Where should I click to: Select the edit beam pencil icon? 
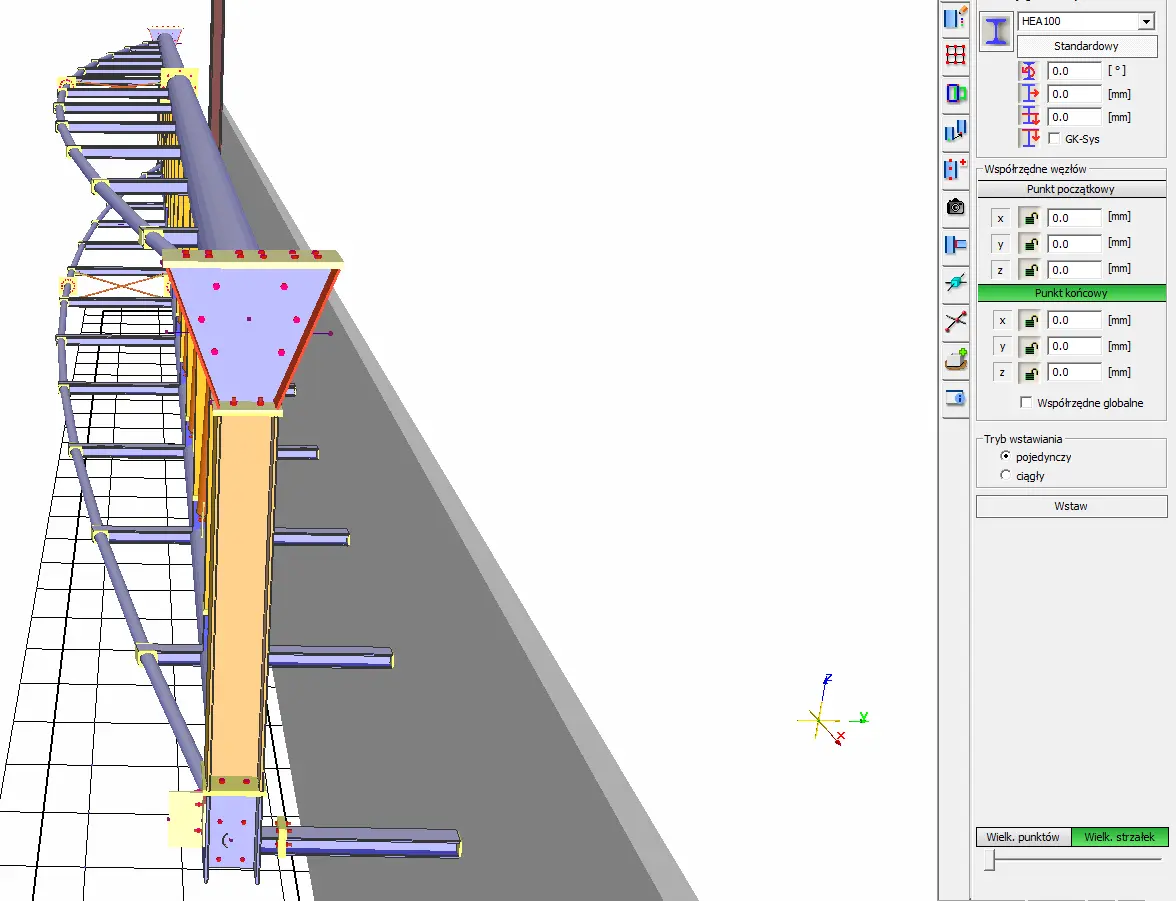point(956,17)
